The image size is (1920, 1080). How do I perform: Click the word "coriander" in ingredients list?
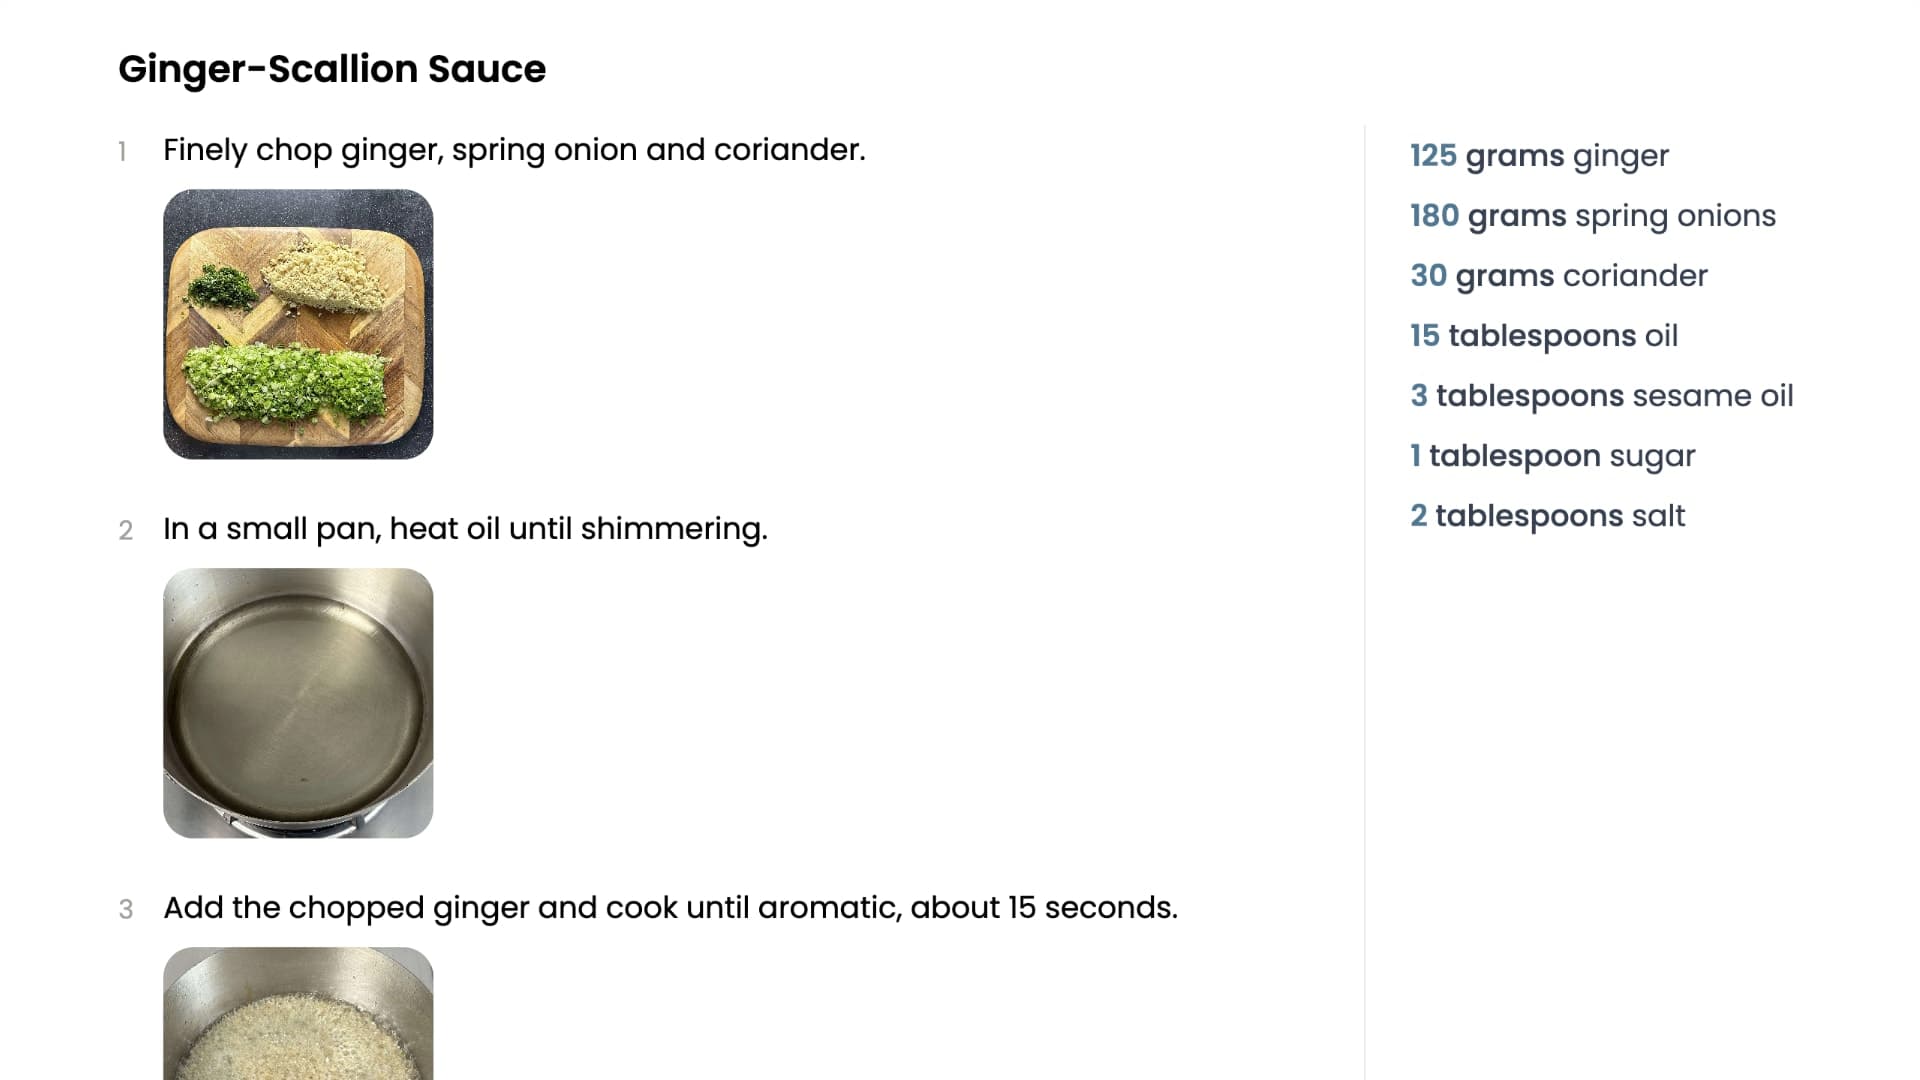[1635, 276]
